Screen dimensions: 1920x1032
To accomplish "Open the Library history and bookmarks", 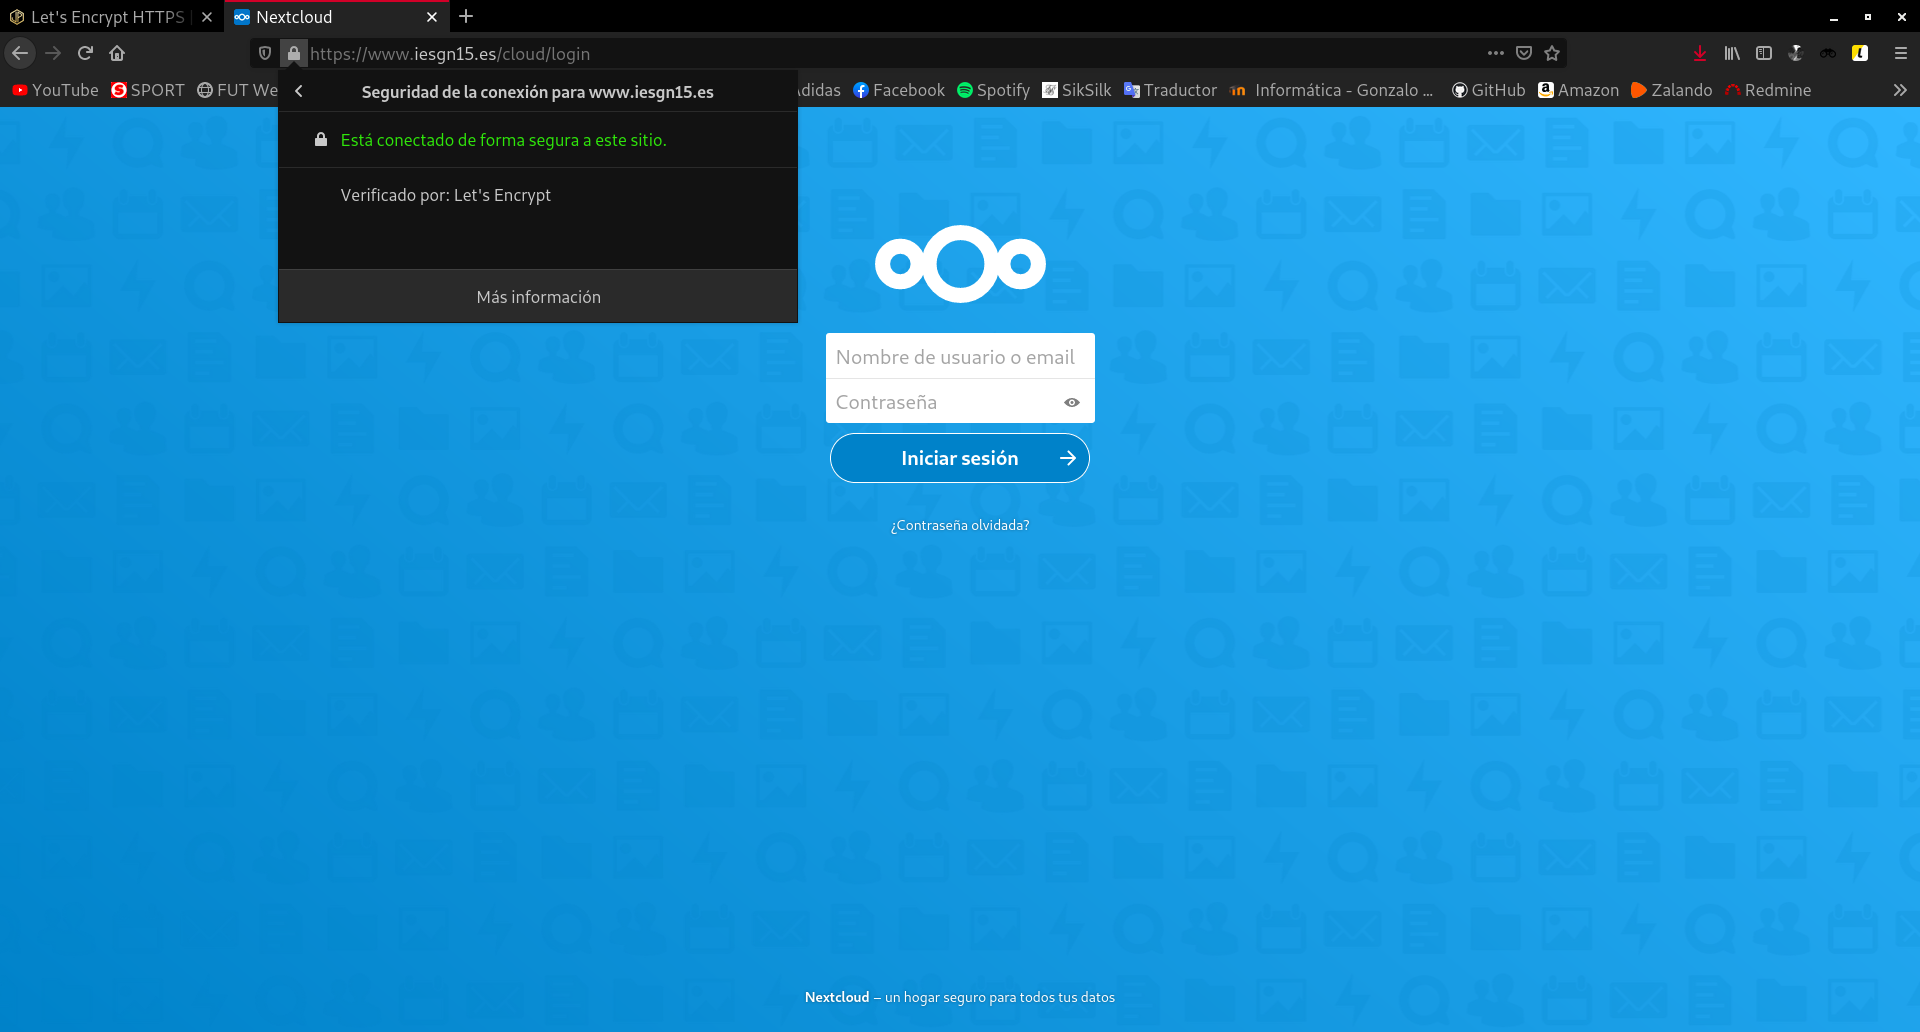I will coord(1732,53).
